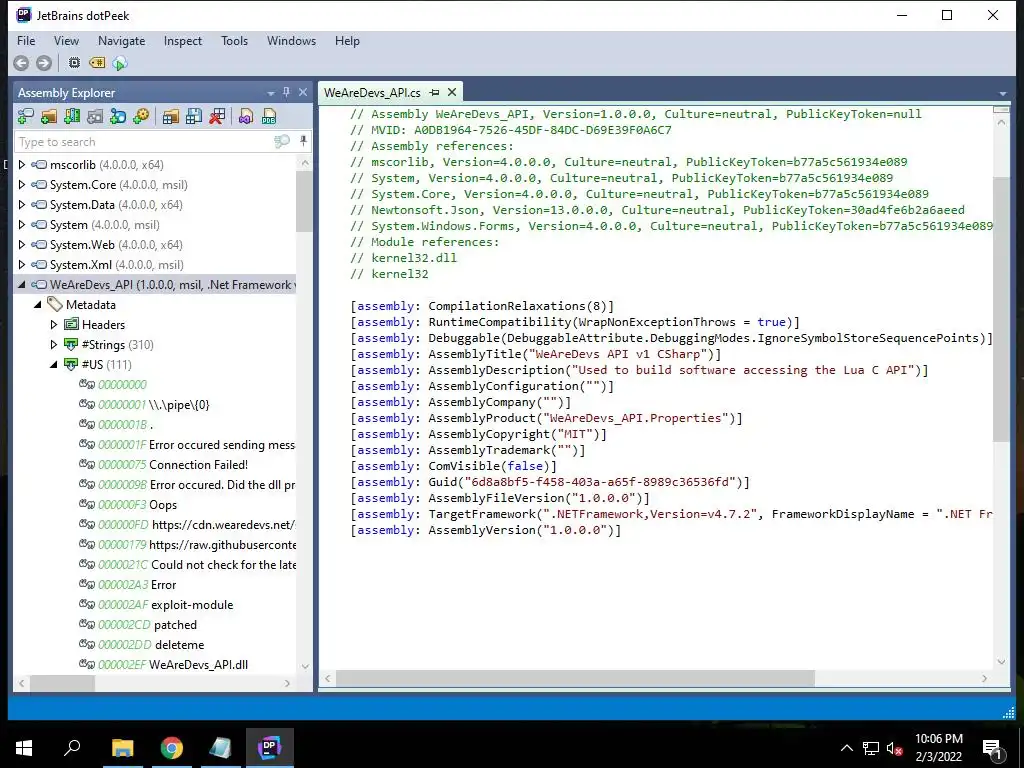The image size is (1024, 768).
Task: Select the #US (111) tree item
Action: pos(106,364)
